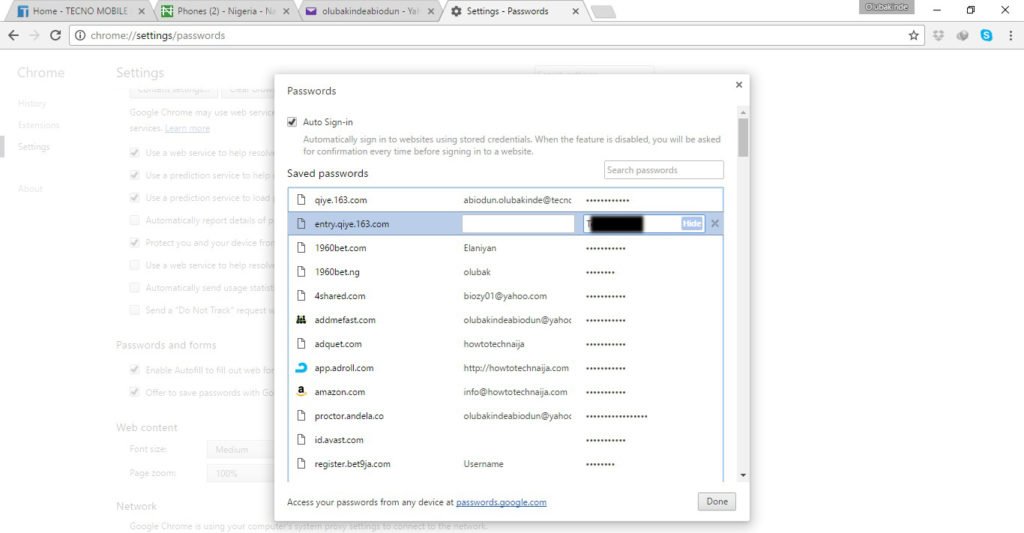Close the Passwords dialog with the X

pyautogui.click(x=739, y=85)
